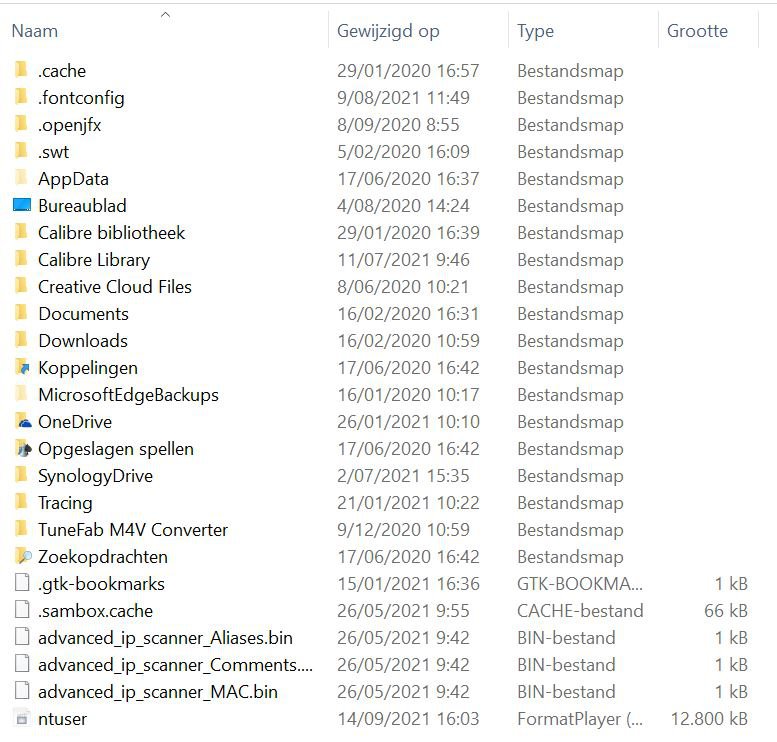The width and height of the screenshot is (777, 742).
Task: Select the folder name Downloads
Action: 83,341
